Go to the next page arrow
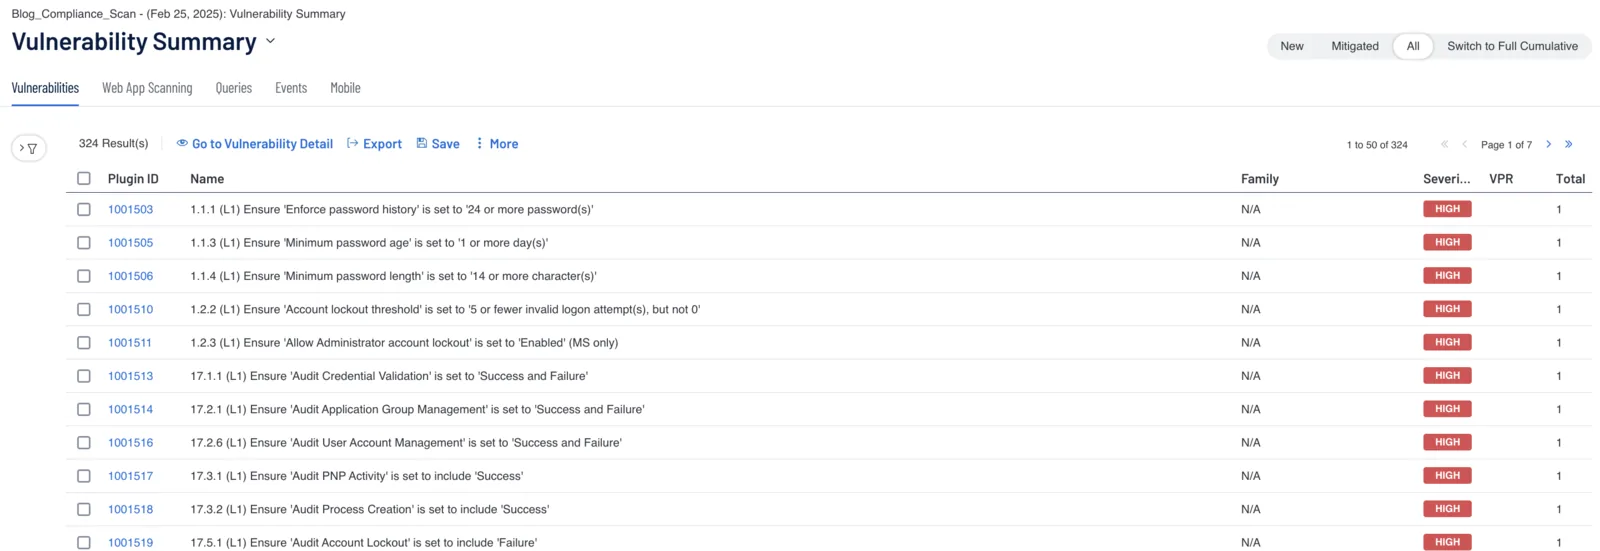Viewport: 1600px width, 551px height. 1549,144
